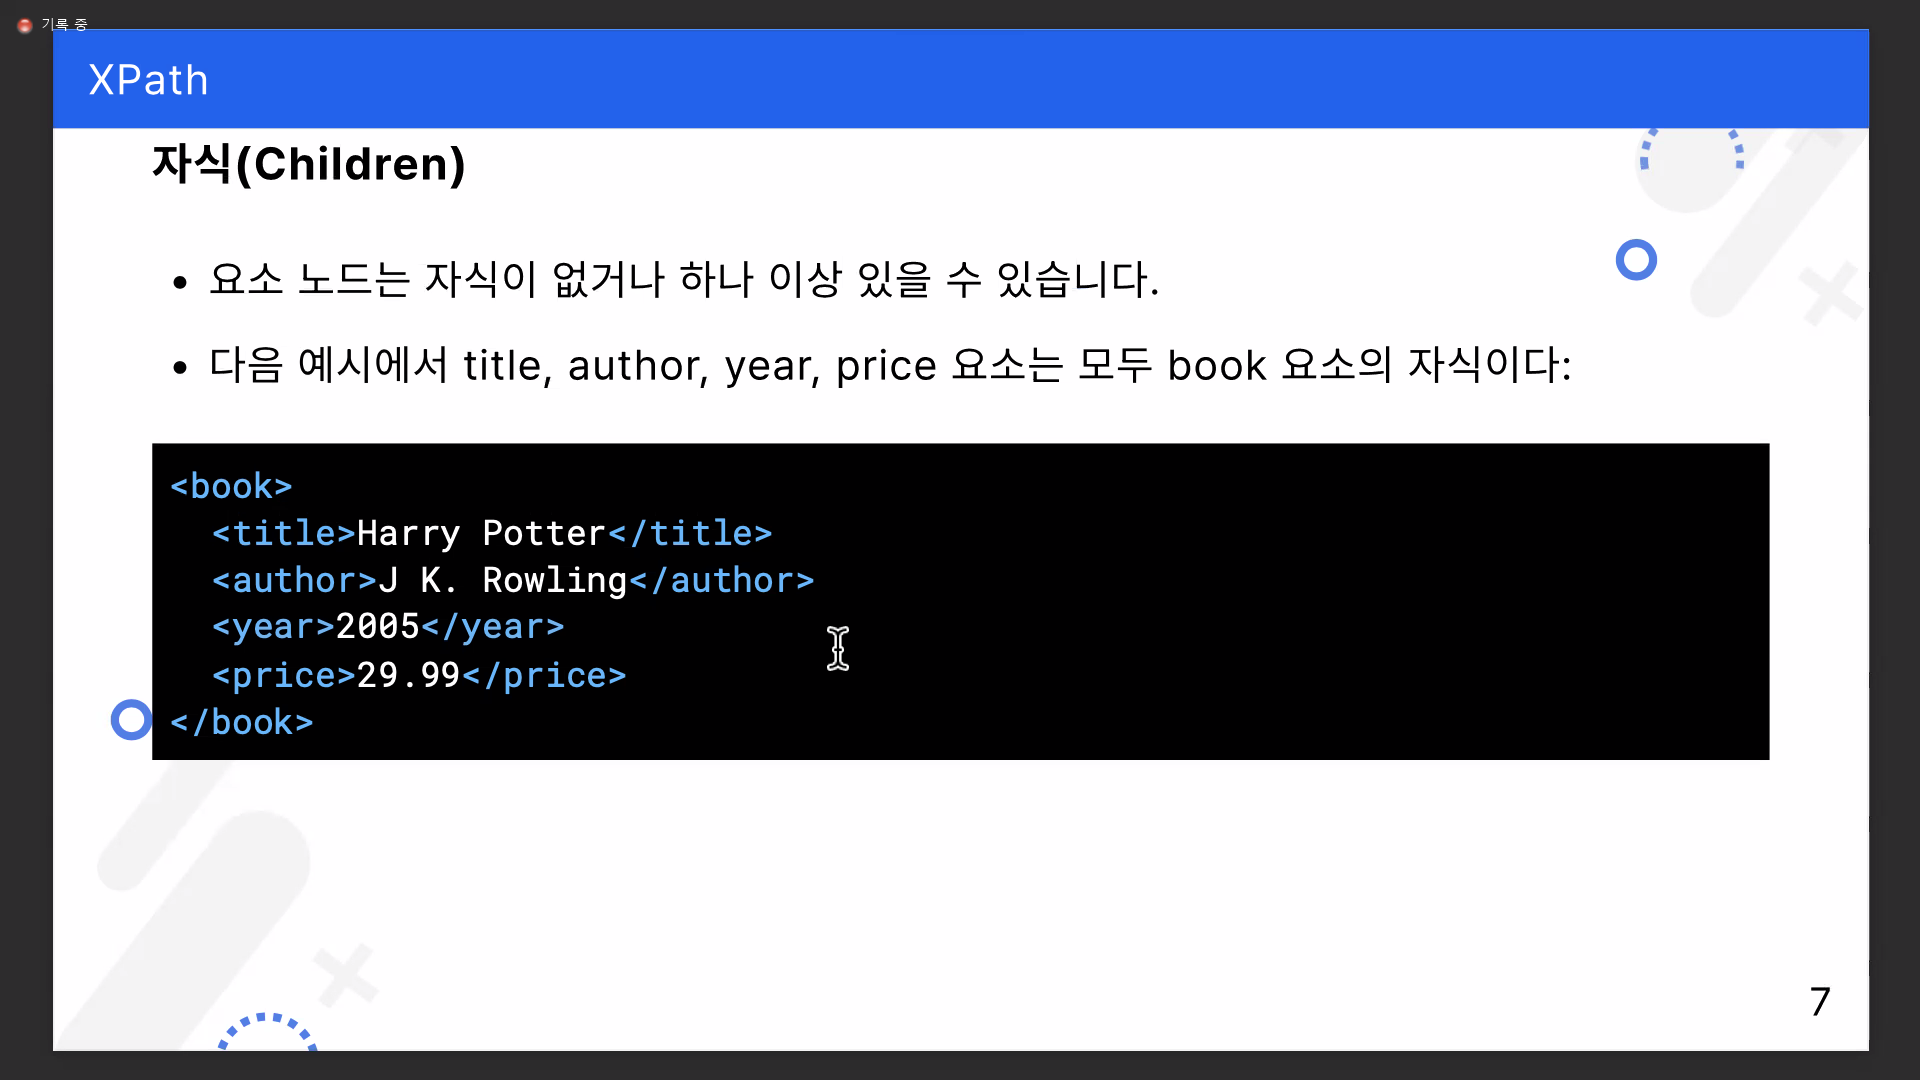
Task: Click the gray plus decoration near the bottom left
Action: (346, 973)
